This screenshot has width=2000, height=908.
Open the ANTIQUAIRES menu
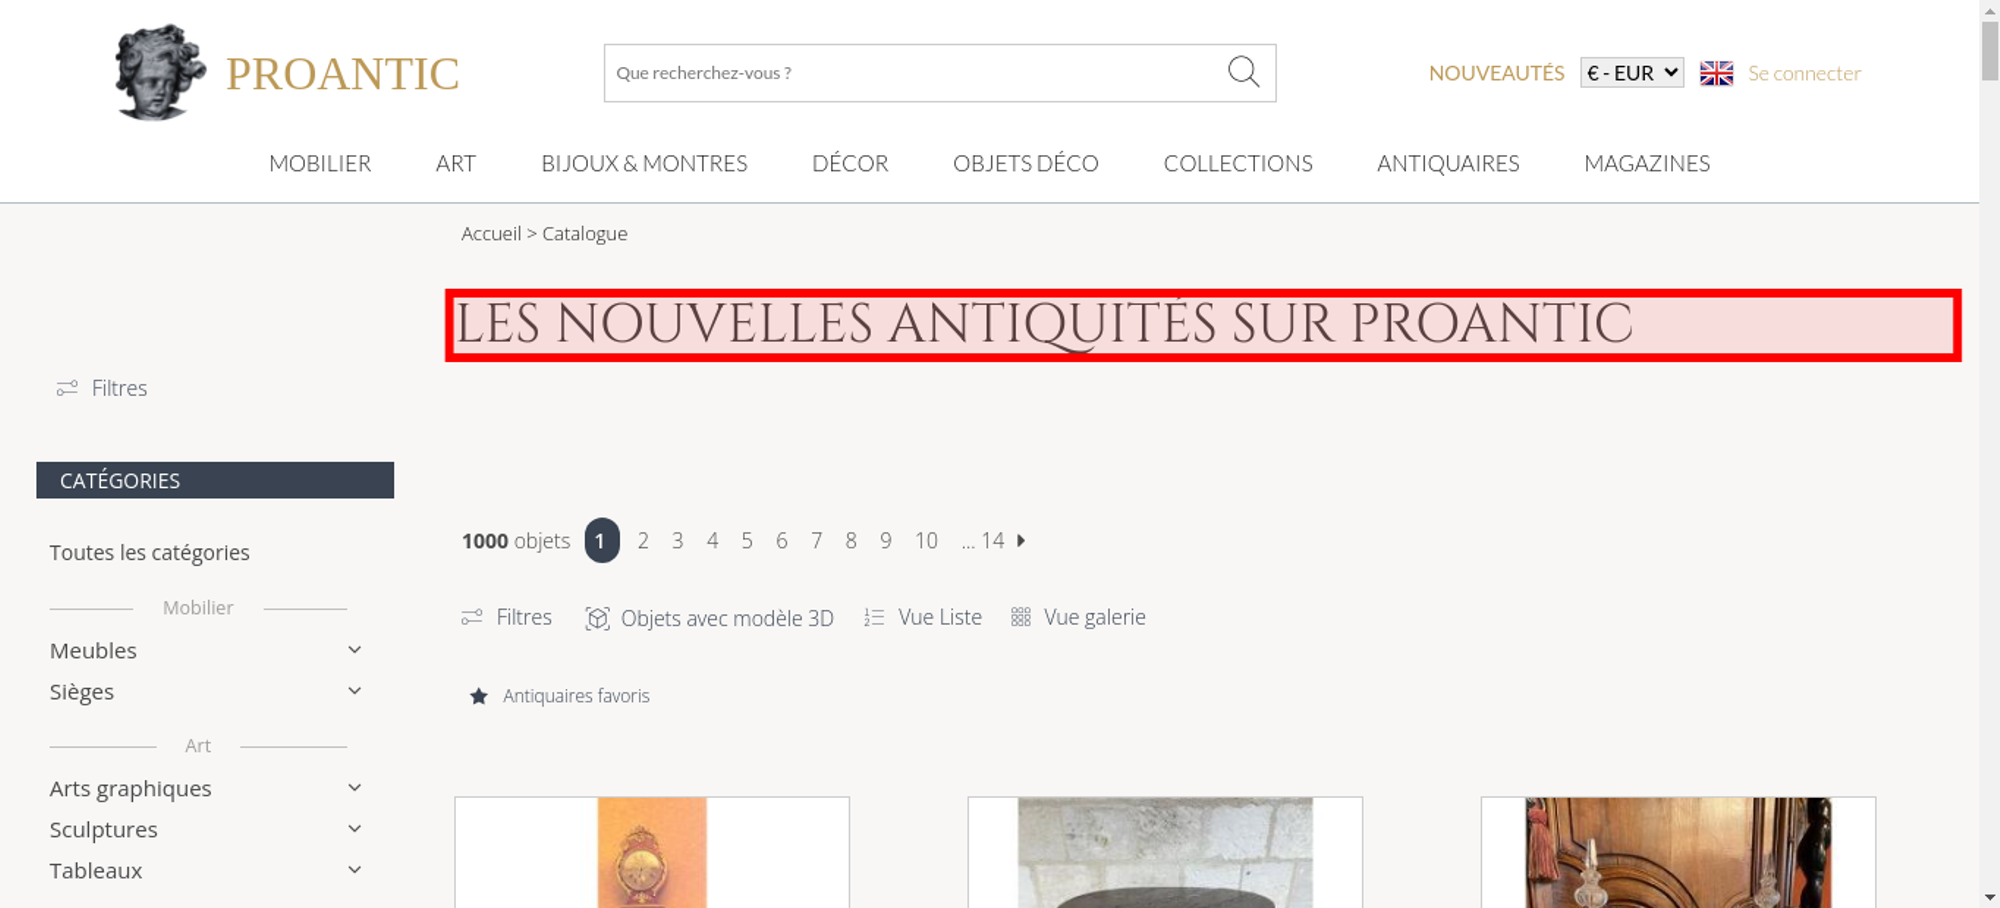1448,163
